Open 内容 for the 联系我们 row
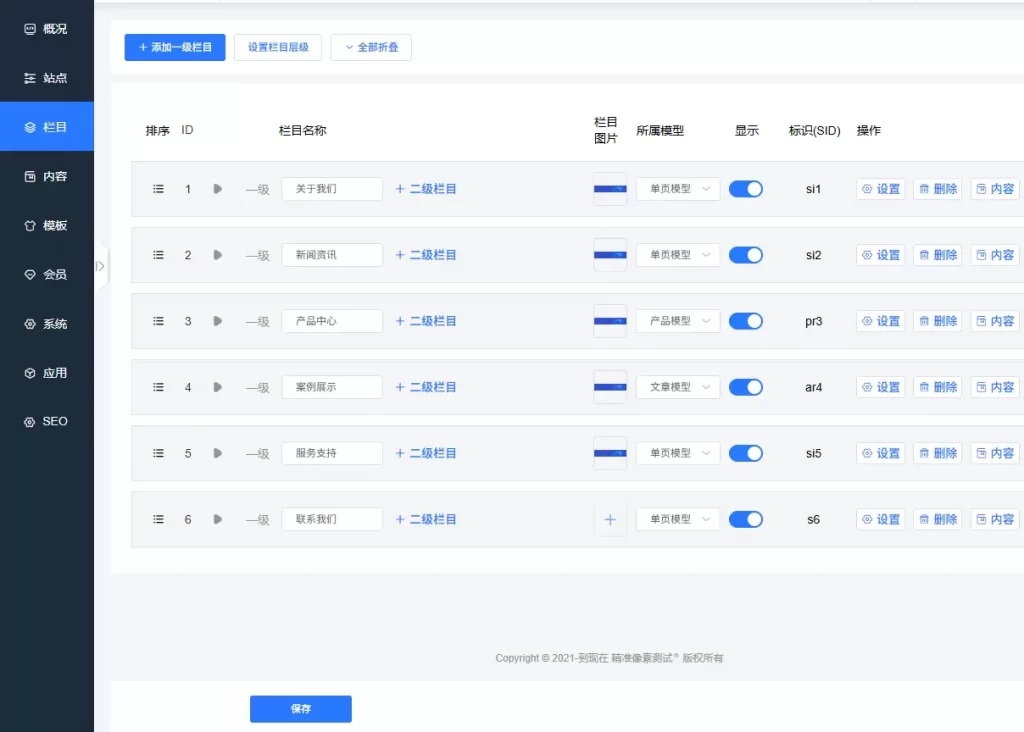1024x732 pixels. 995,519
